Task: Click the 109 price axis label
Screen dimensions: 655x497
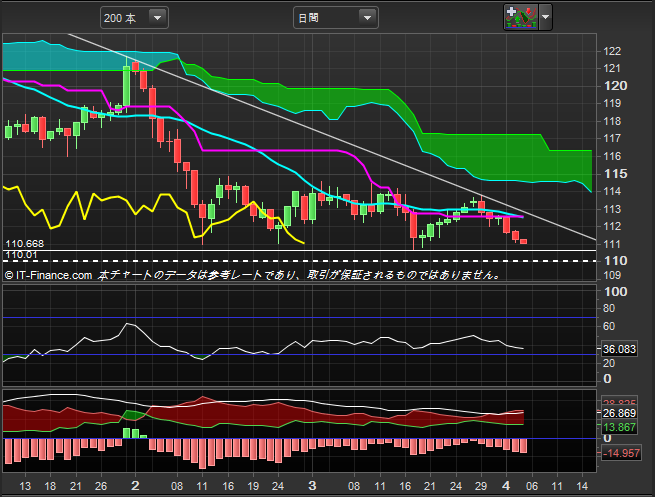Action: click(612, 276)
